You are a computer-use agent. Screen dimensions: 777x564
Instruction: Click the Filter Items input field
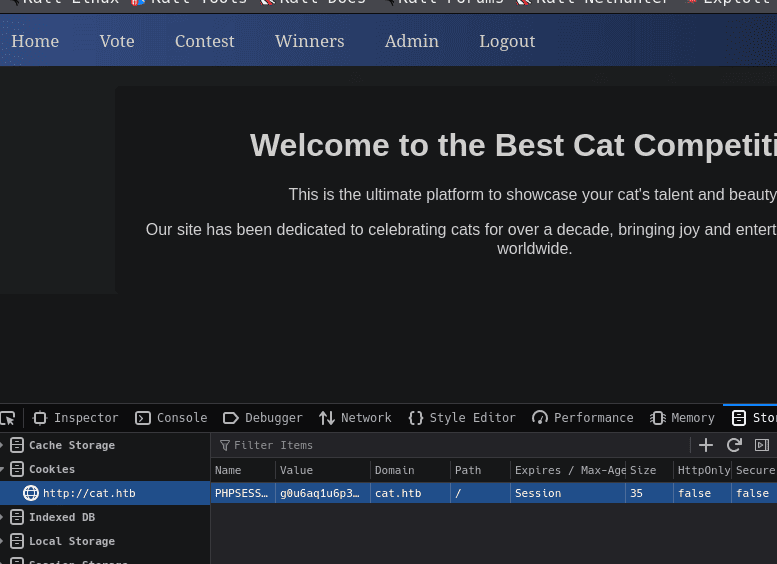point(450,445)
